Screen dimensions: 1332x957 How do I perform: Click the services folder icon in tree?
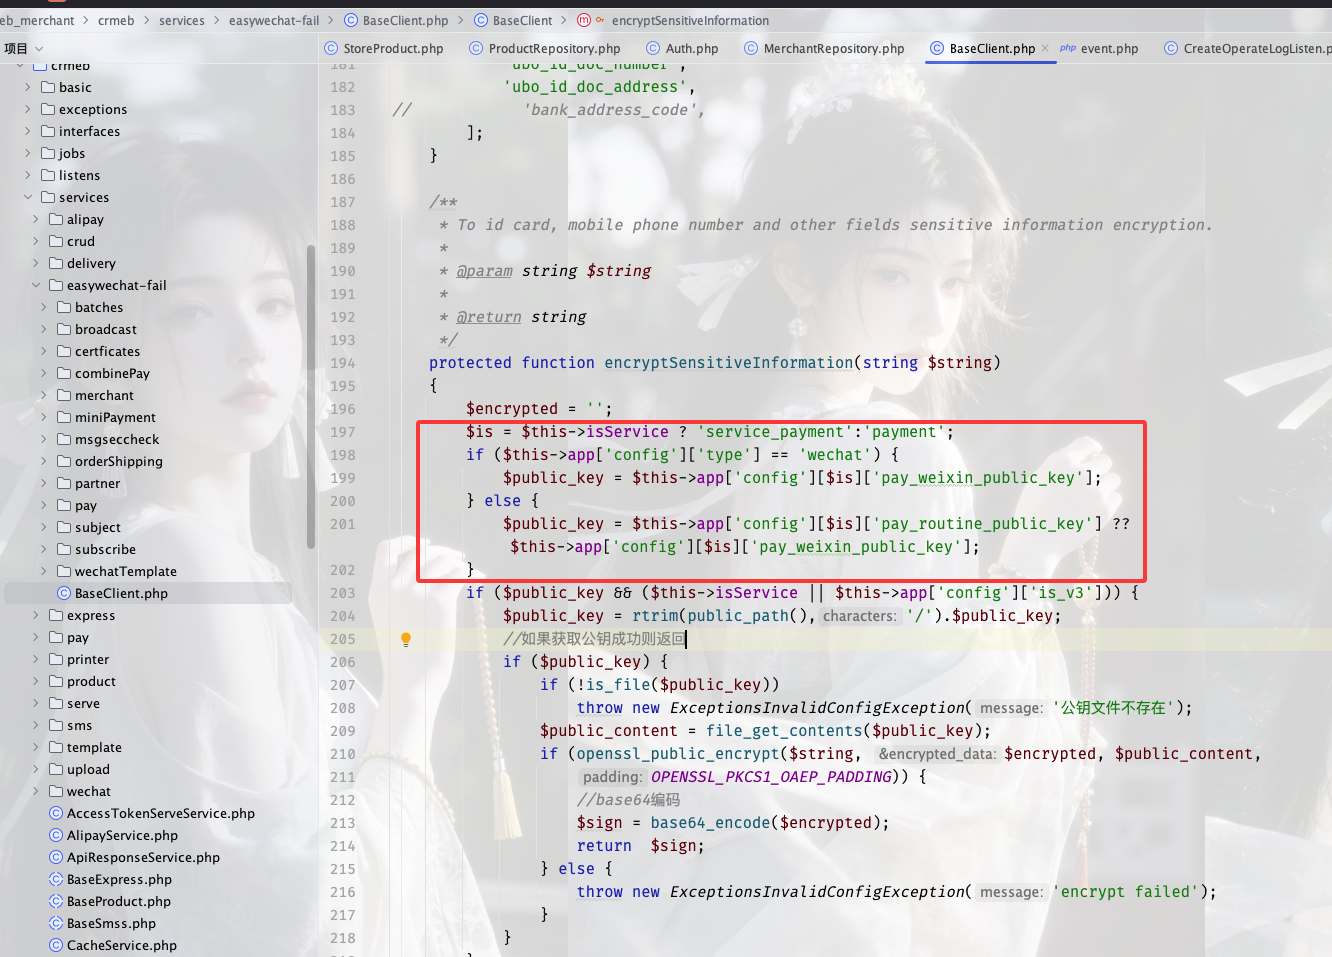tap(48, 197)
